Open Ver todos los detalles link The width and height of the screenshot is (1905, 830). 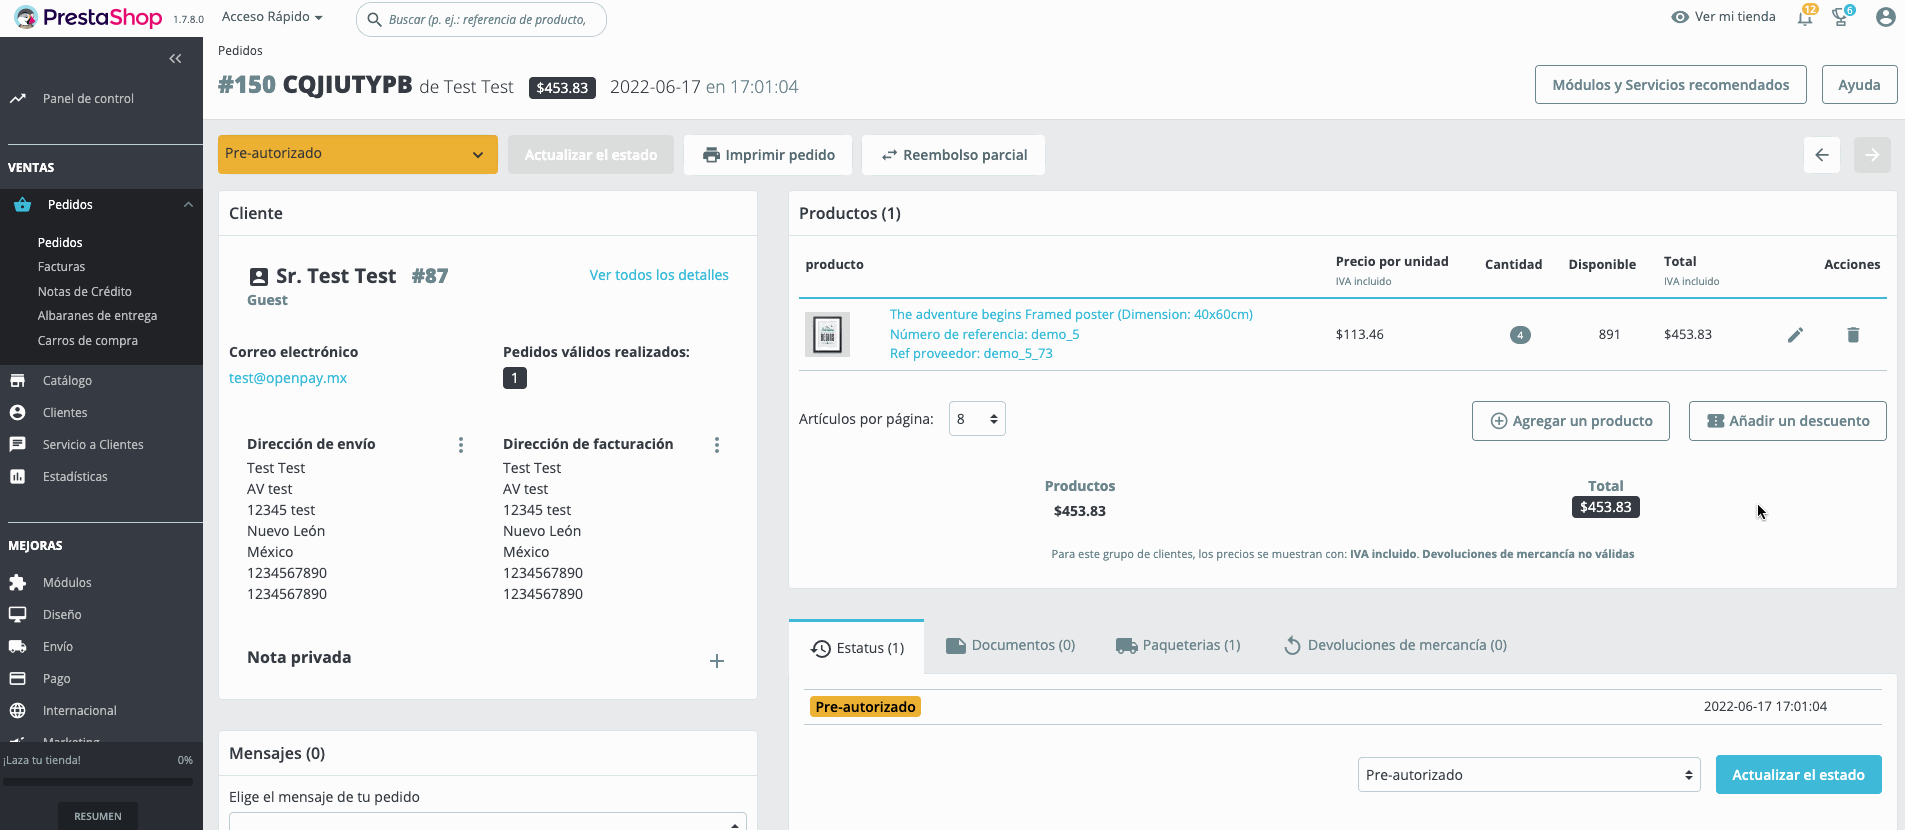pos(659,275)
